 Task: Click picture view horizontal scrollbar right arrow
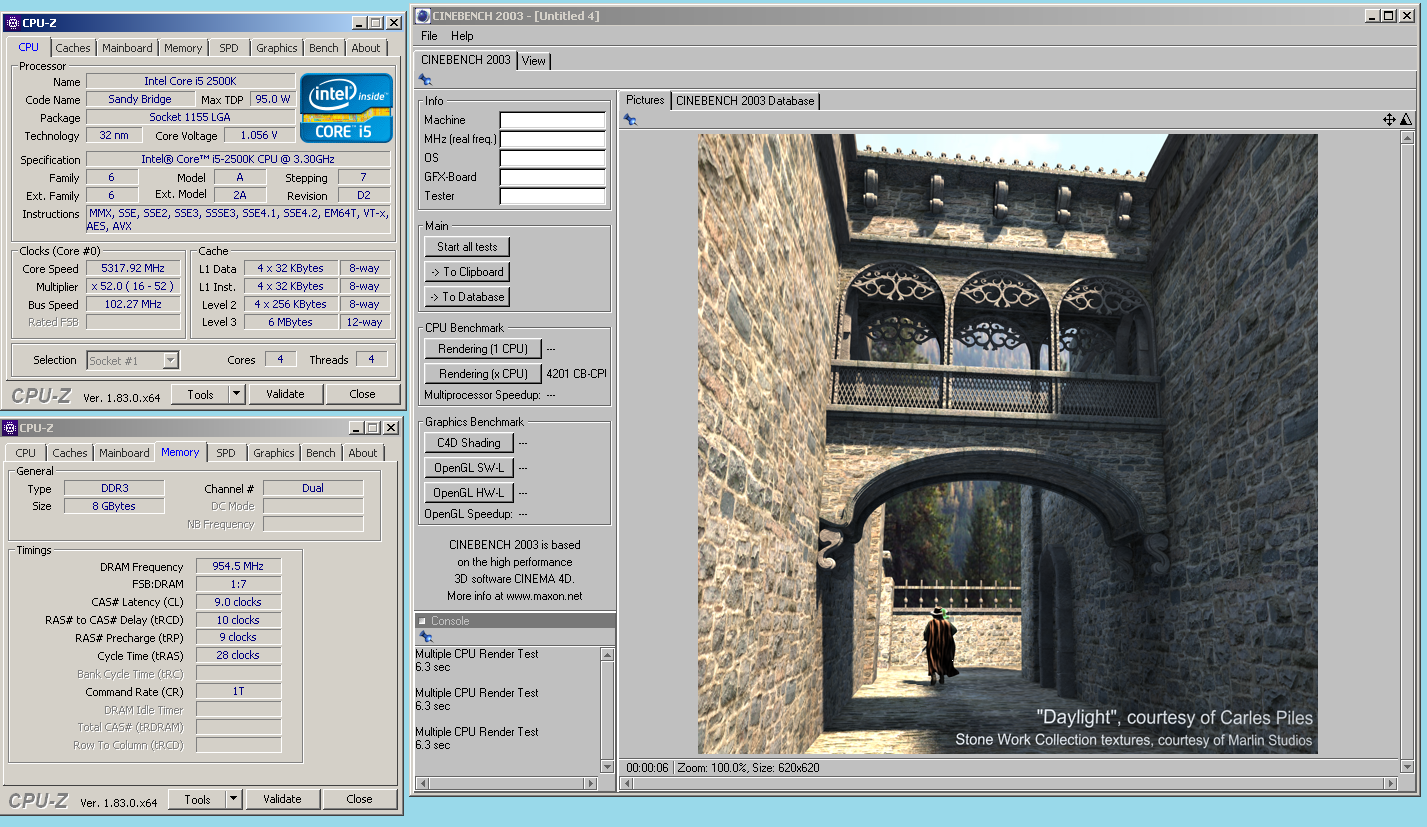point(1392,785)
